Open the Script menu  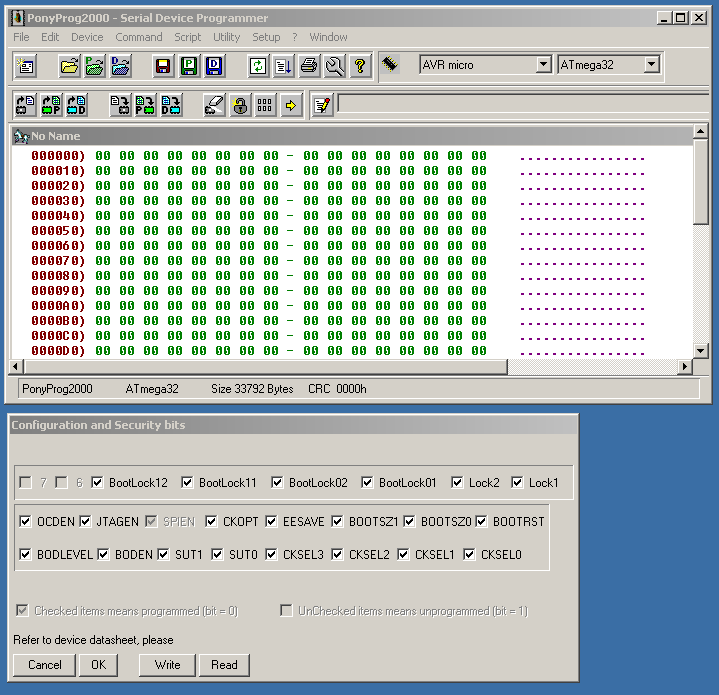pos(188,37)
